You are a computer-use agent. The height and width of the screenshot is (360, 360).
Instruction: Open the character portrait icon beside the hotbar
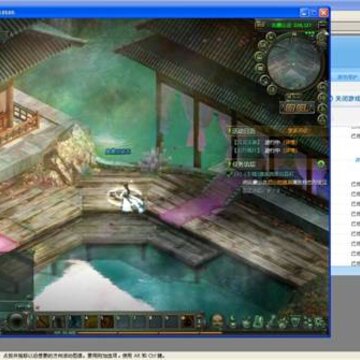[x=217, y=321]
